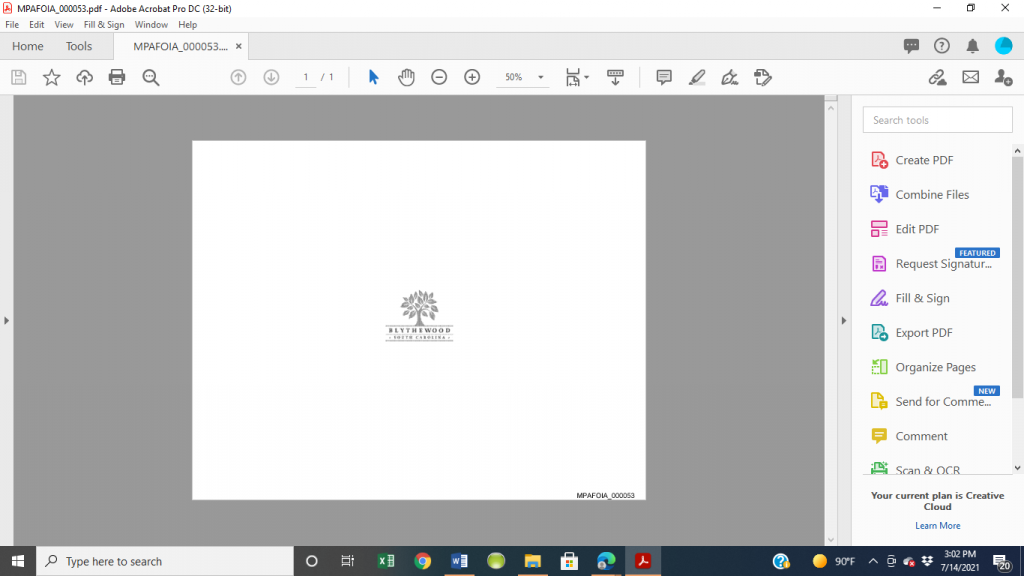This screenshot has width=1024, height=576.
Task: Click the Learn More link
Action: pyautogui.click(x=937, y=525)
